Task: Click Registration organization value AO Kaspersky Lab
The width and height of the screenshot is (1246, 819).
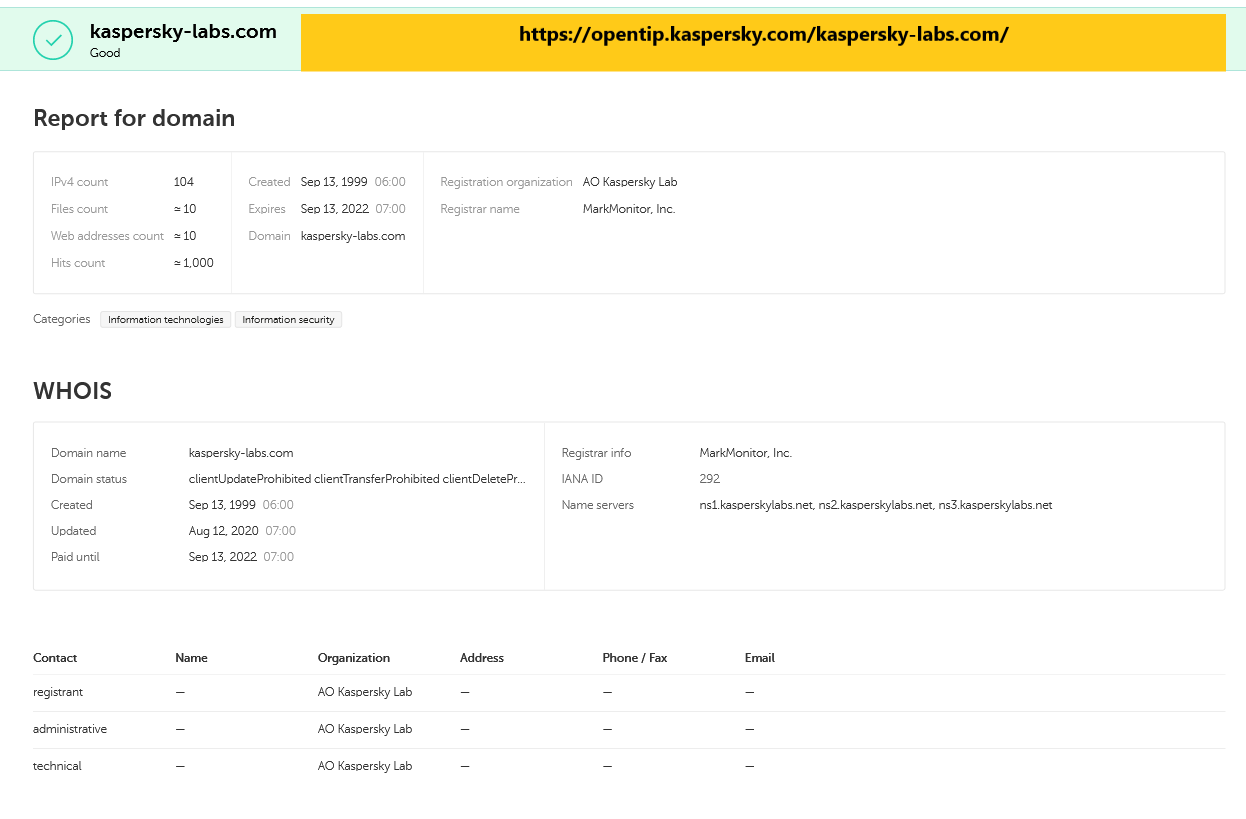Action: coord(630,182)
